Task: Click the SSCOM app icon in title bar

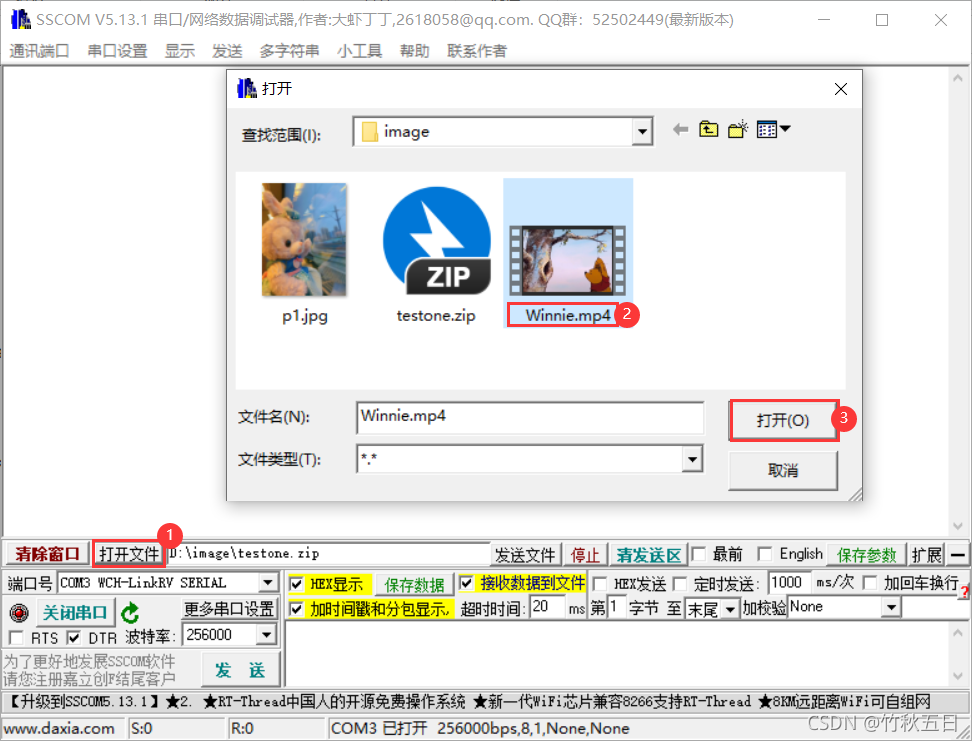Action: (20, 19)
